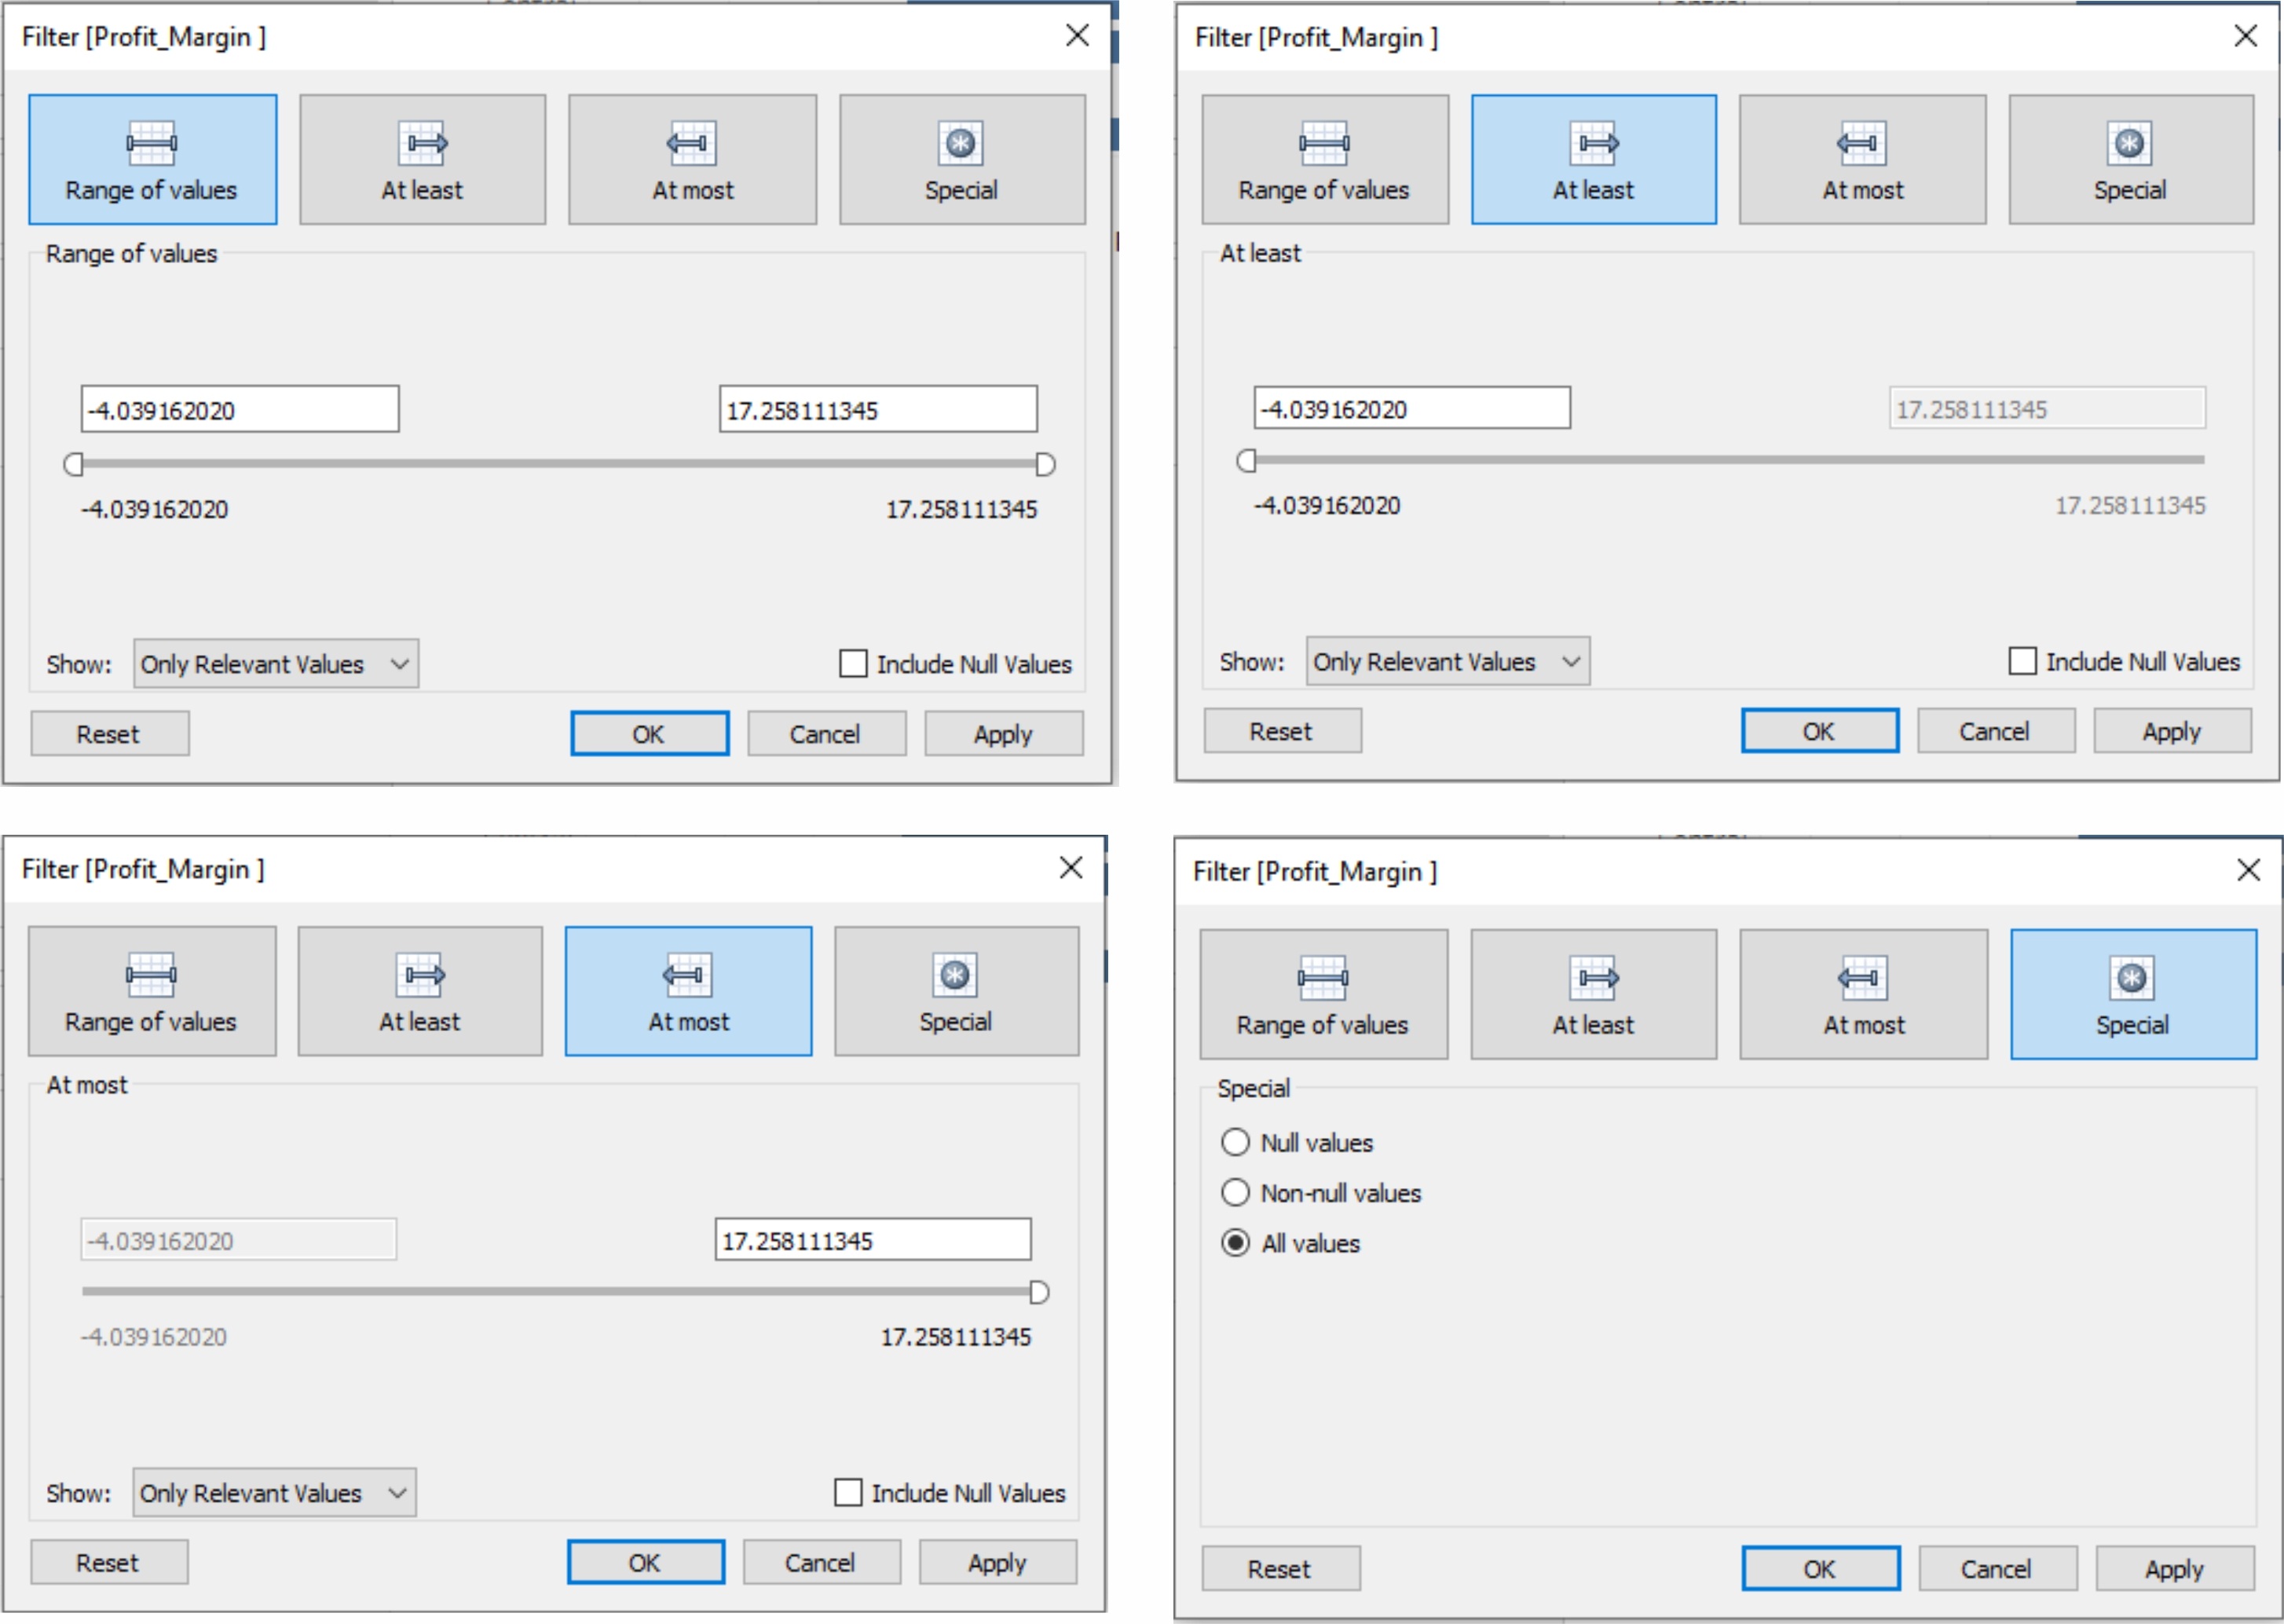The width and height of the screenshot is (2284, 1624).
Task: Click left slider handle in Range of values dialog
Action: point(73,464)
